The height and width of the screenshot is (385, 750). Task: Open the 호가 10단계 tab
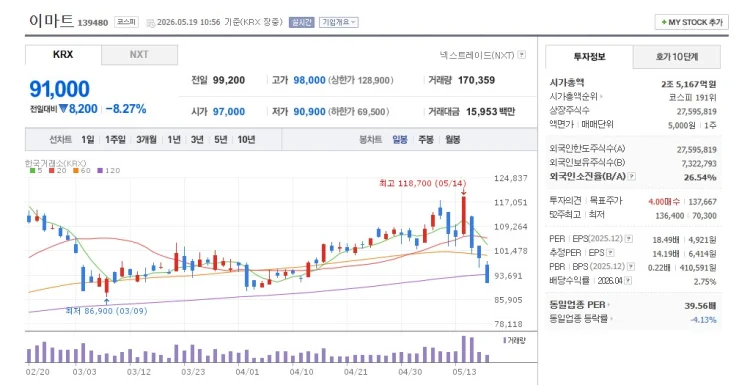pos(677,57)
